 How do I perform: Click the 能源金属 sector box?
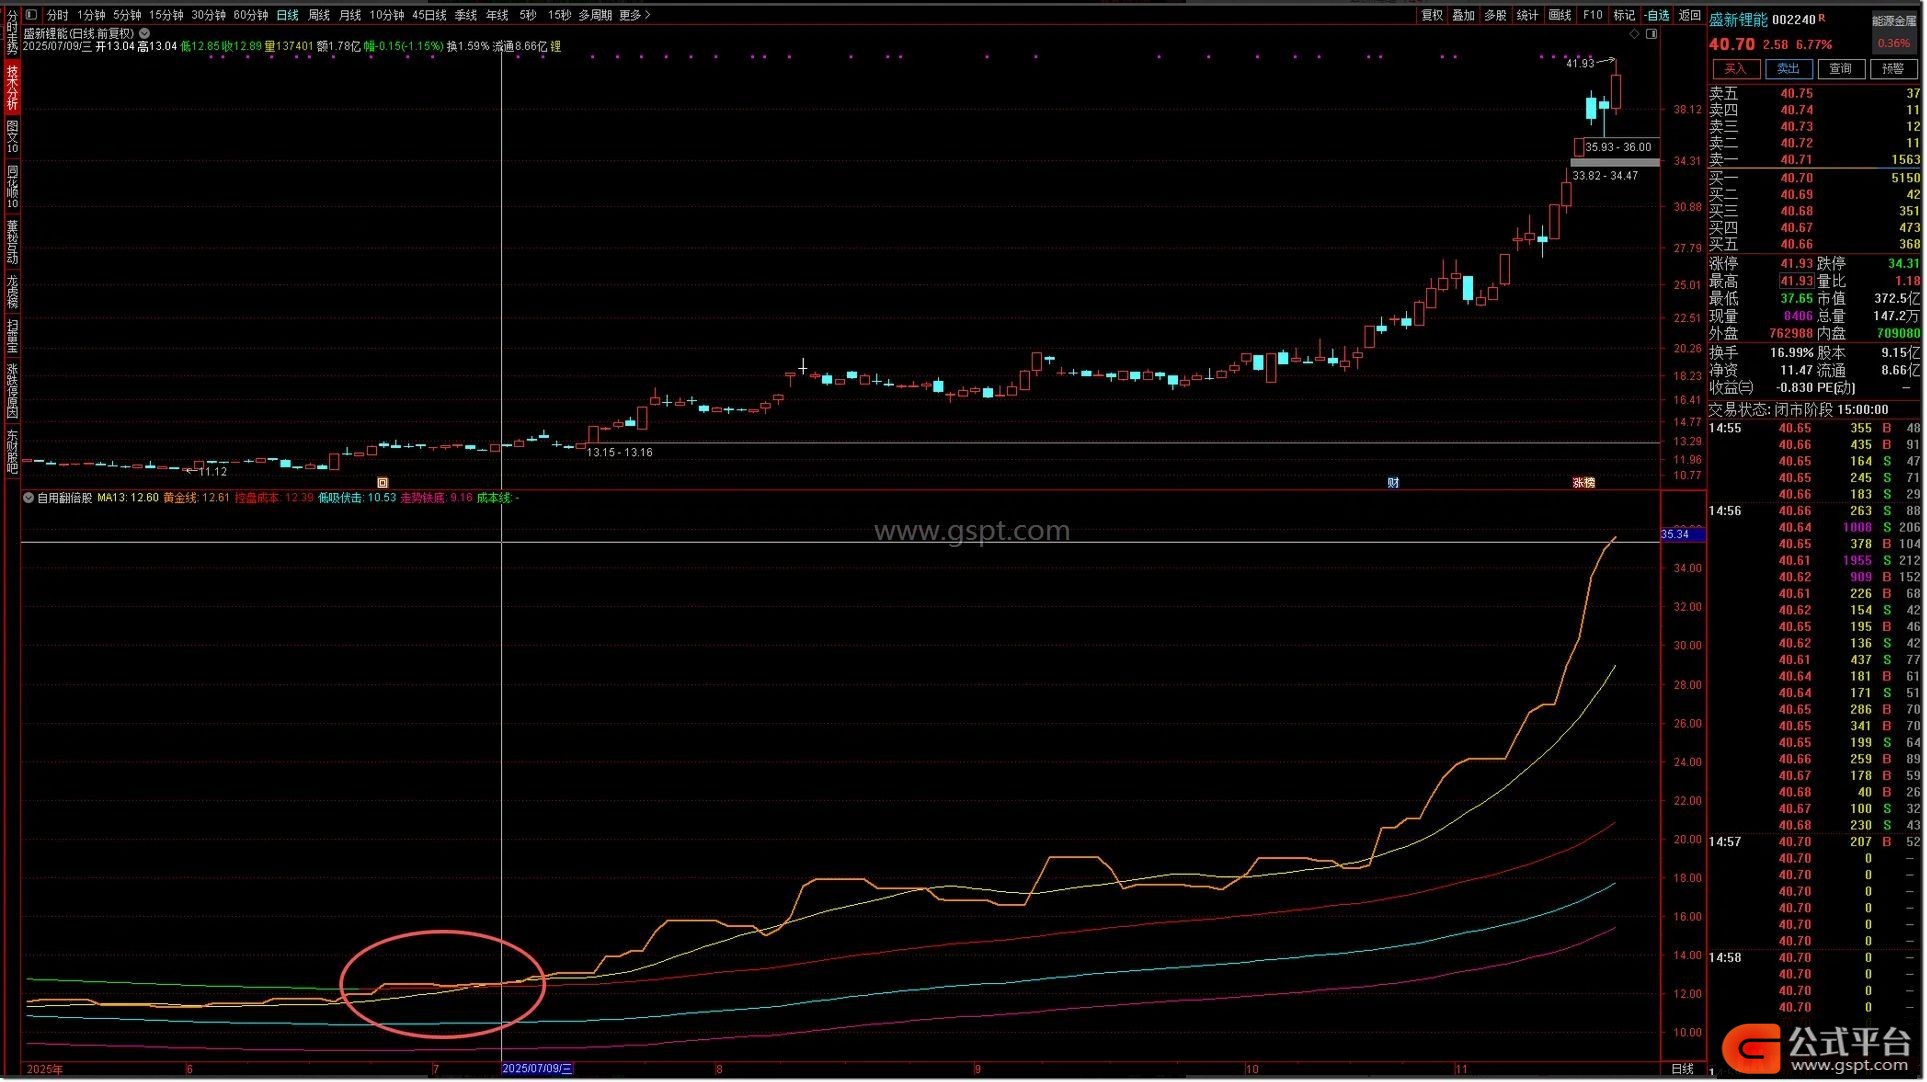pos(1894,32)
